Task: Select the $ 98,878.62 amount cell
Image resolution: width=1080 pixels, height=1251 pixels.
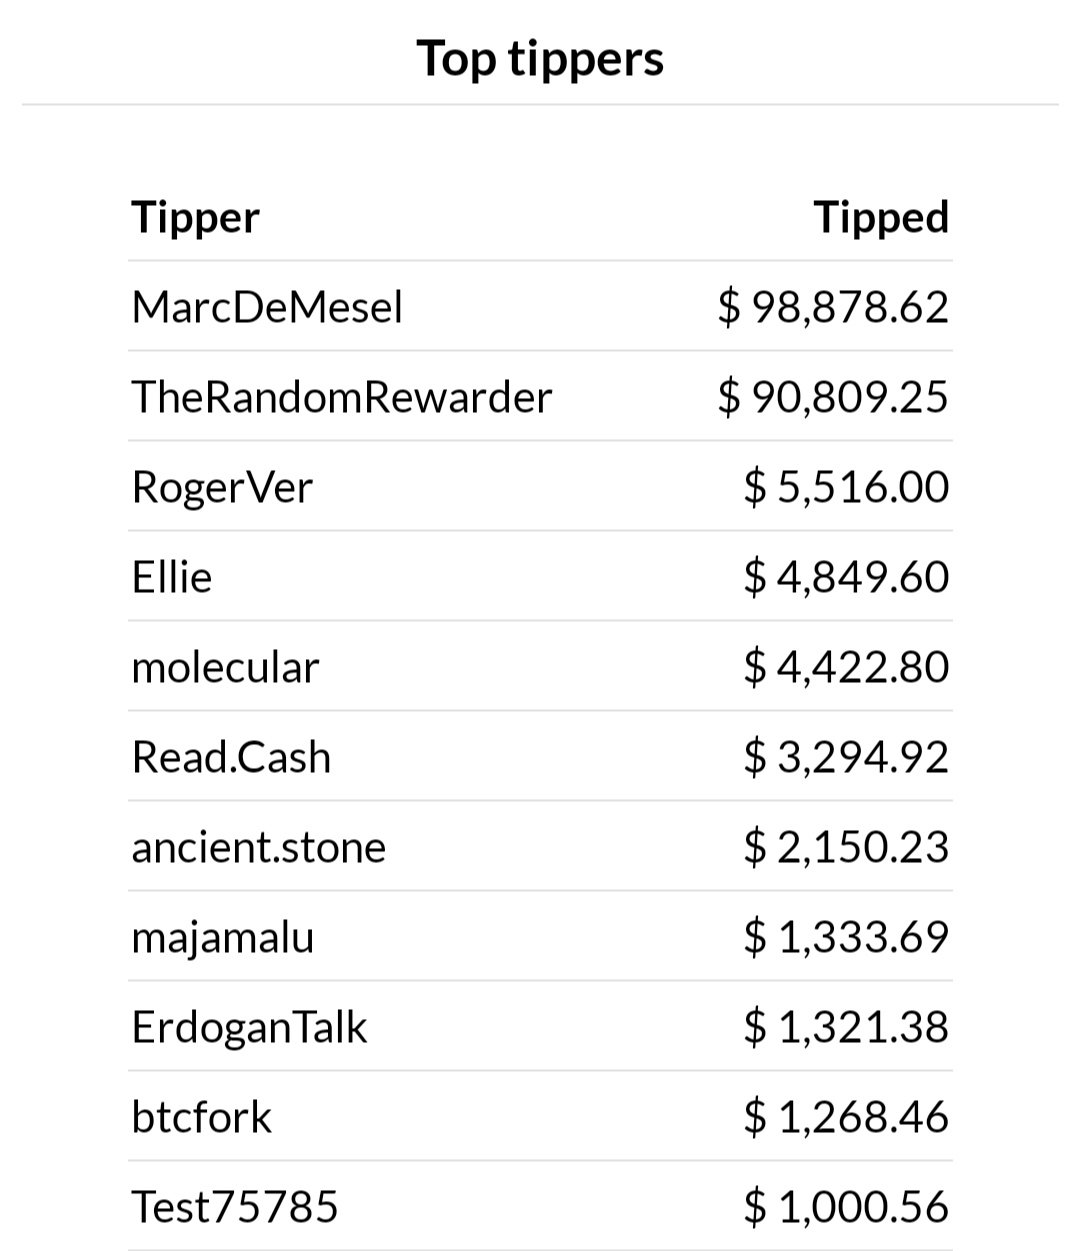Action: click(x=833, y=306)
